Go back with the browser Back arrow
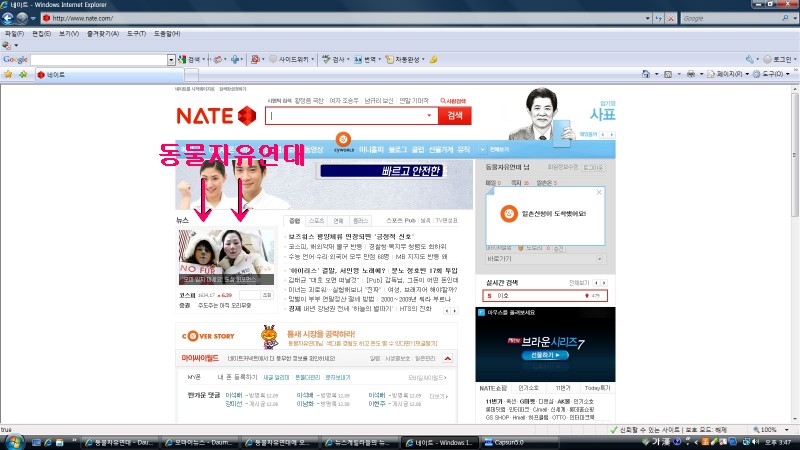 tap(8, 18)
